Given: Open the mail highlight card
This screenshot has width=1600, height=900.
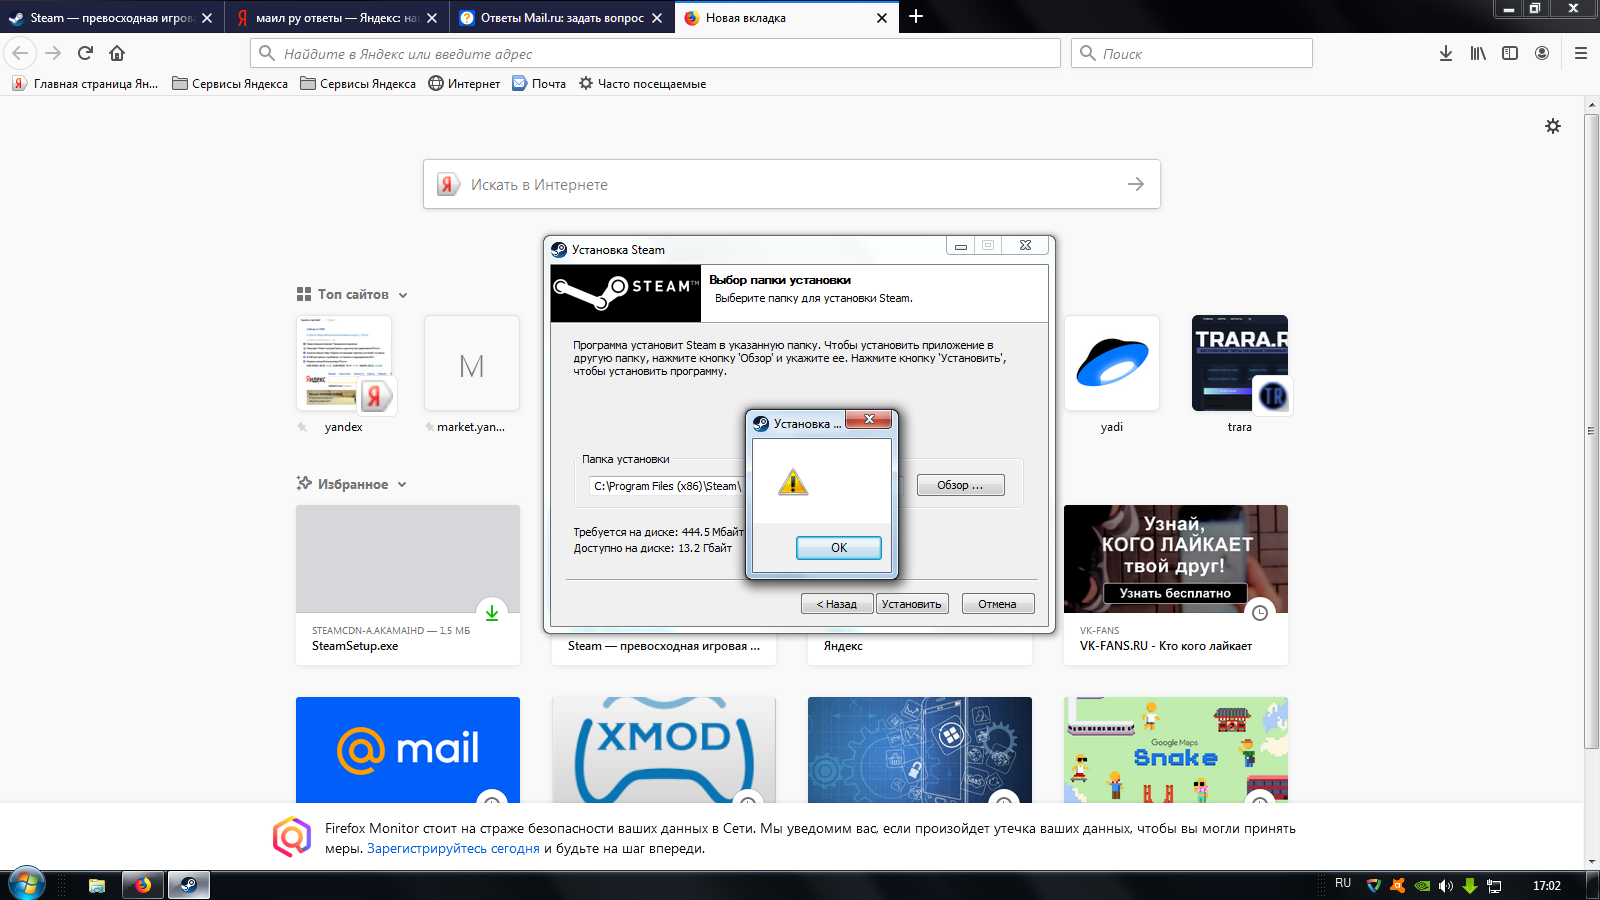Looking at the screenshot, I should (408, 749).
